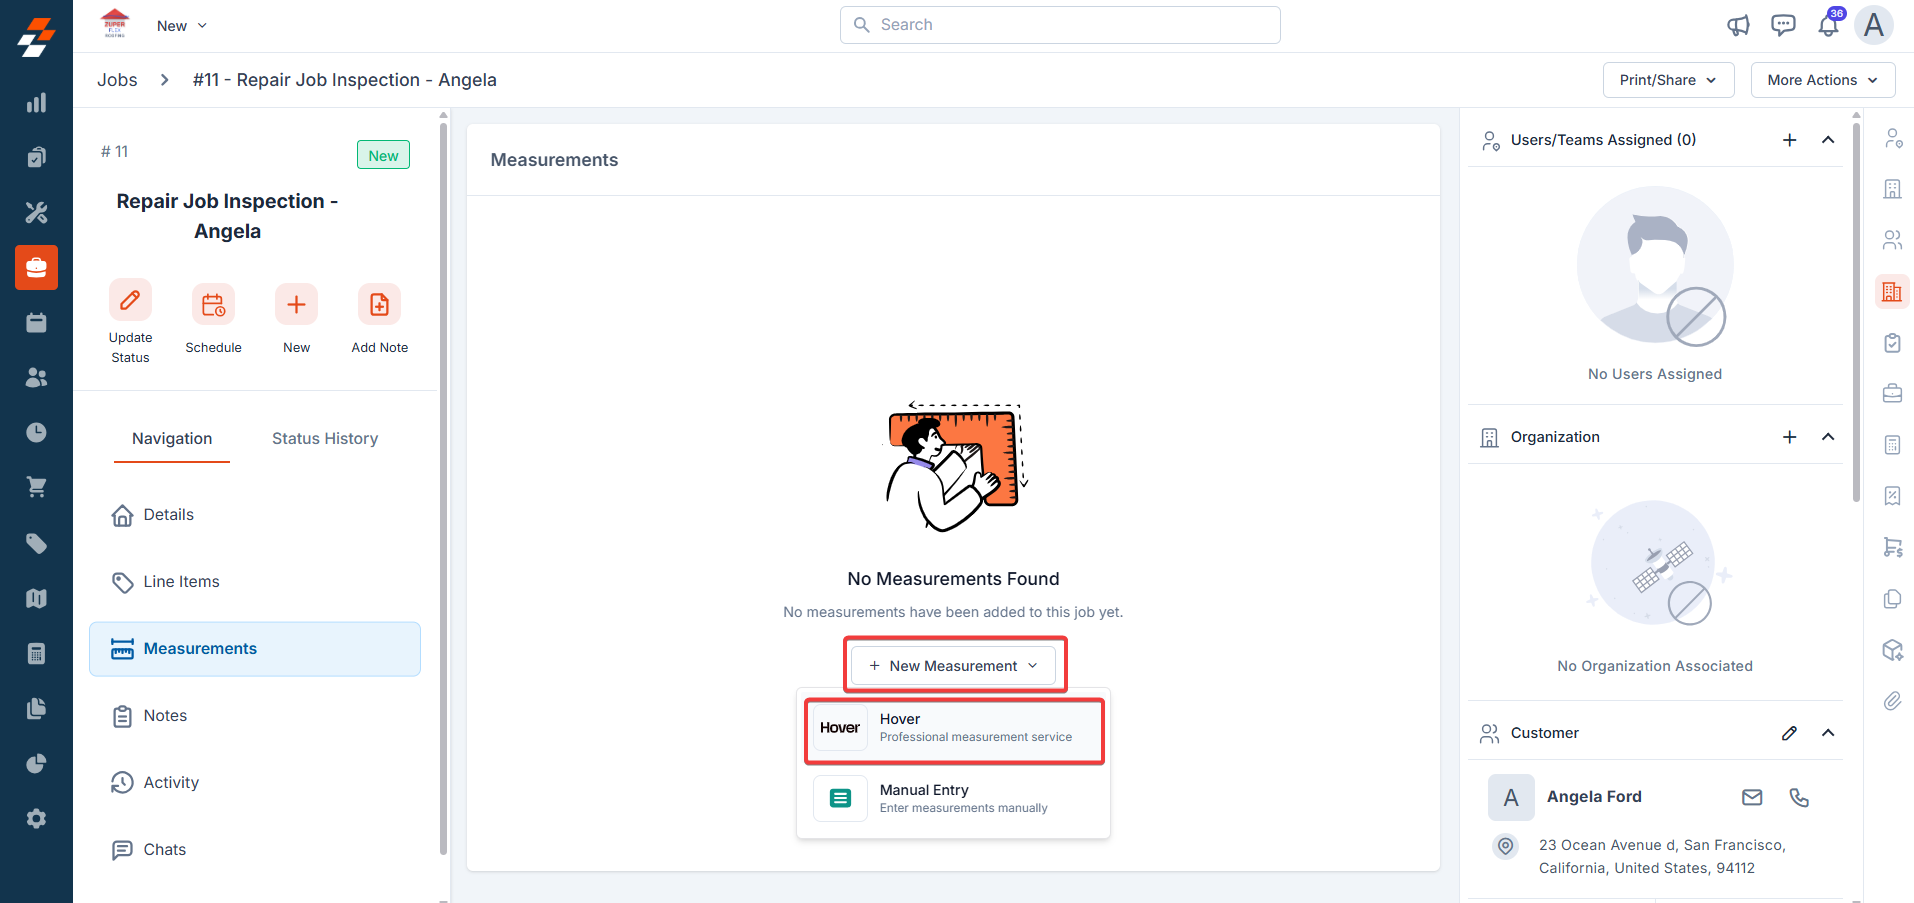Click the Jobs breadcrumb link
This screenshot has height=903, width=1914.
(117, 80)
